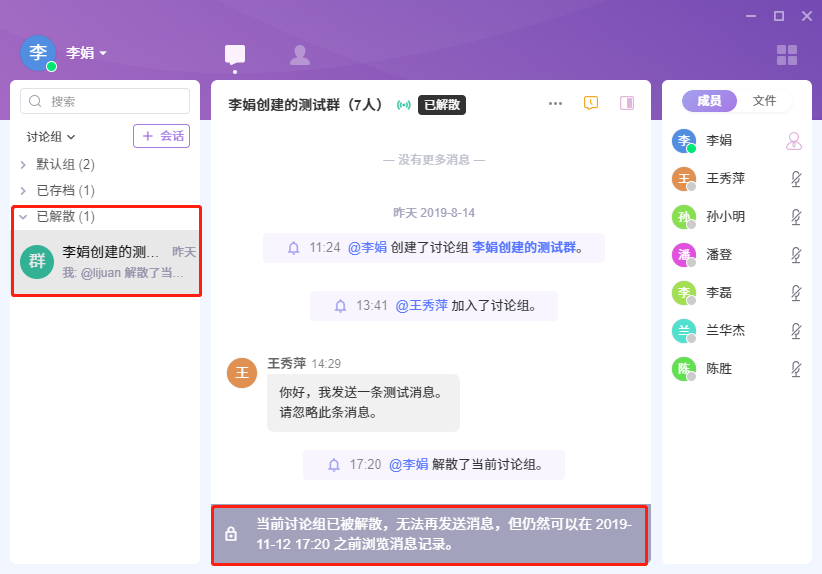The width and height of the screenshot is (822, 574).
Task: Click the muted microphone icon for 王秀萍
Action: coord(796,179)
